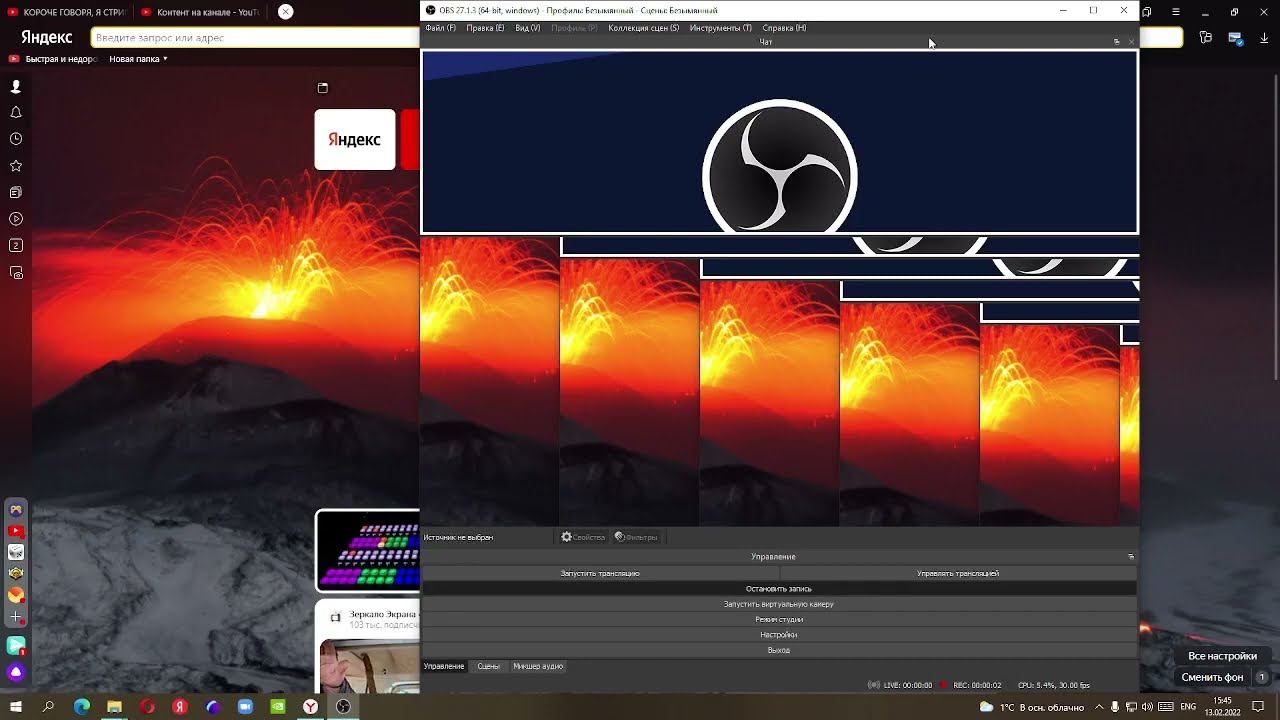Open the Вид menu in OBS
This screenshot has height=720, width=1280.
[527, 28]
